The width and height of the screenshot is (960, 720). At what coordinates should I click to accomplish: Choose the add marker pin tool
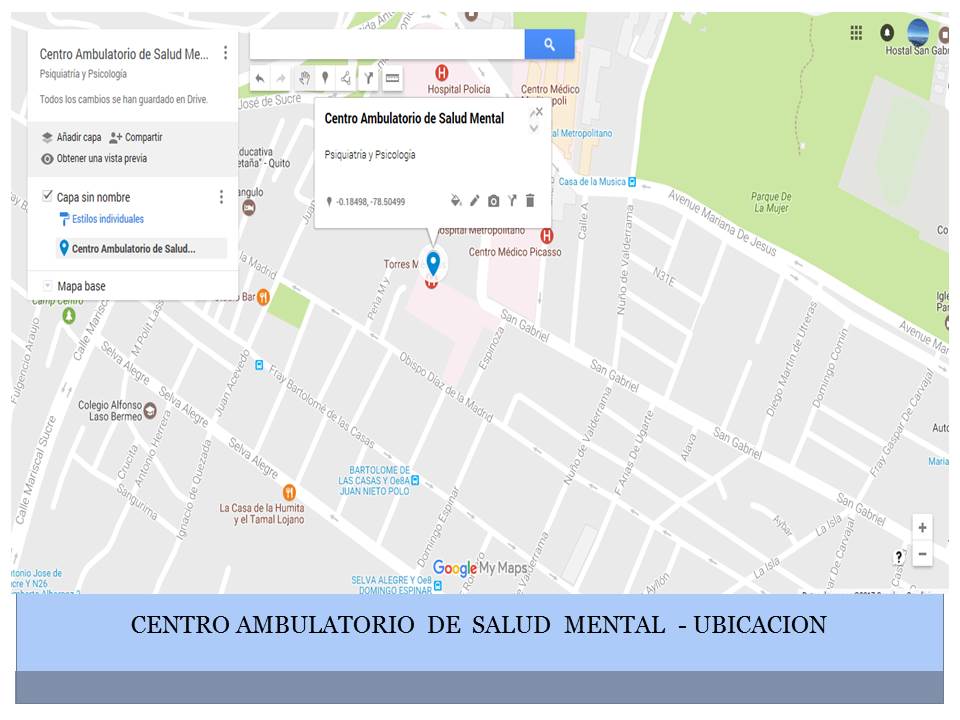325,78
